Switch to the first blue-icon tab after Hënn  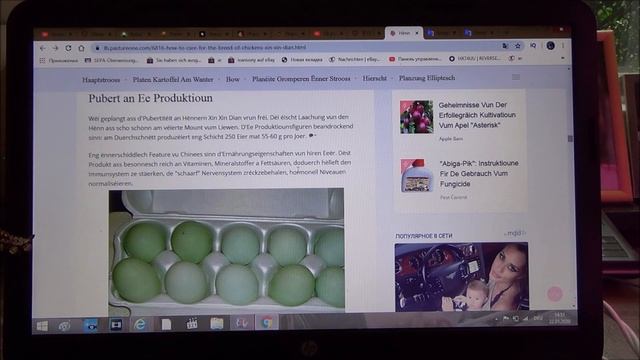[x=442, y=33]
